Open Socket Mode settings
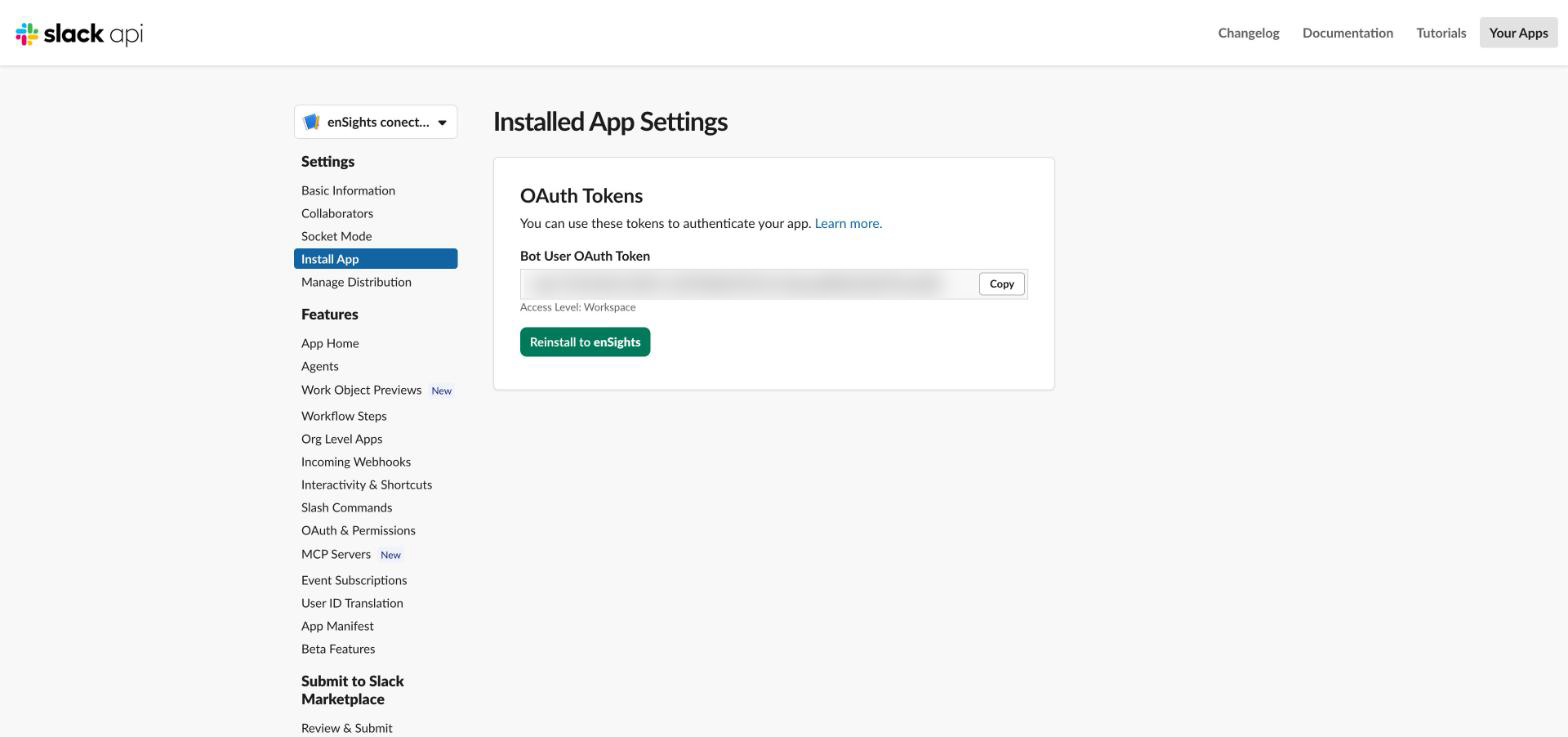This screenshot has height=737, width=1568. pyautogui.click(x=336, y=236)
